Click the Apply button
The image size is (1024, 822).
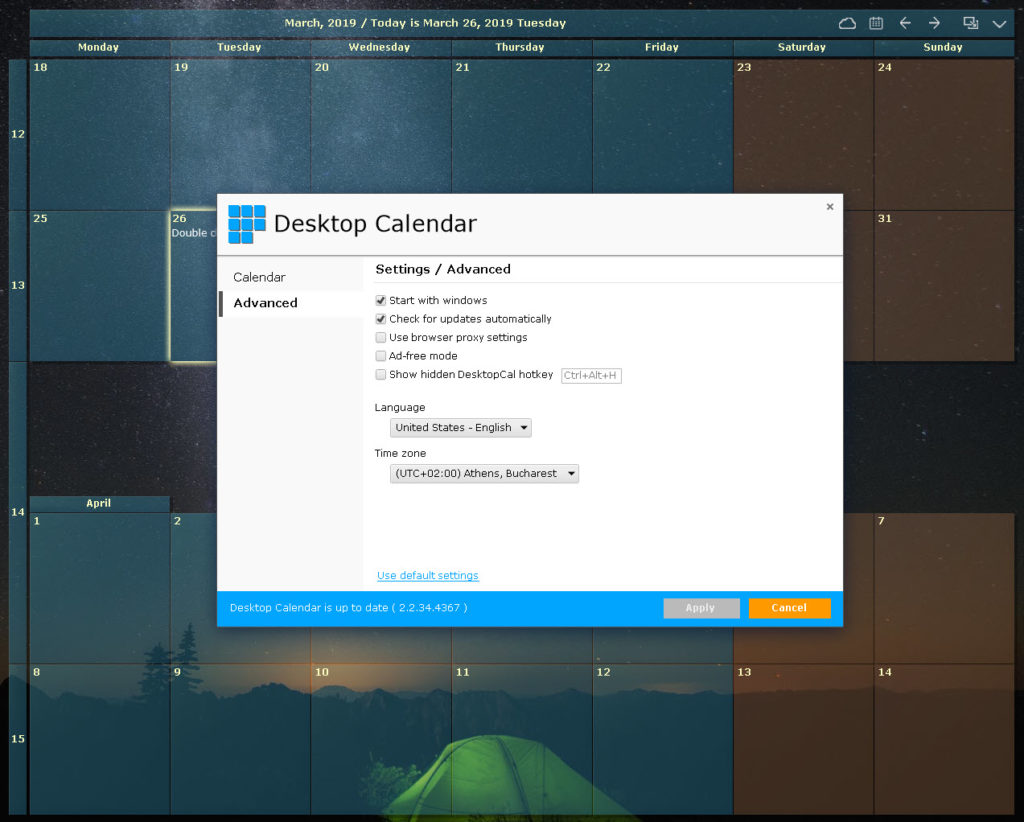click(x=701, y=608)
